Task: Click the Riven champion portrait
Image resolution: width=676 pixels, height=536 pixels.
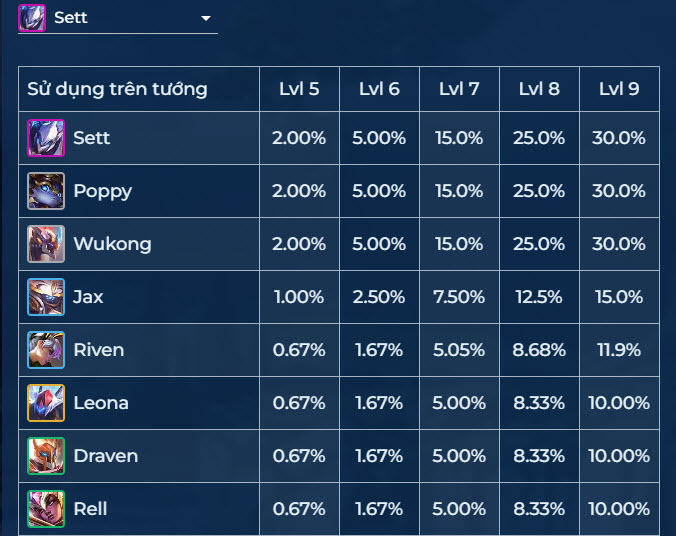Action: tap(46, 350)
